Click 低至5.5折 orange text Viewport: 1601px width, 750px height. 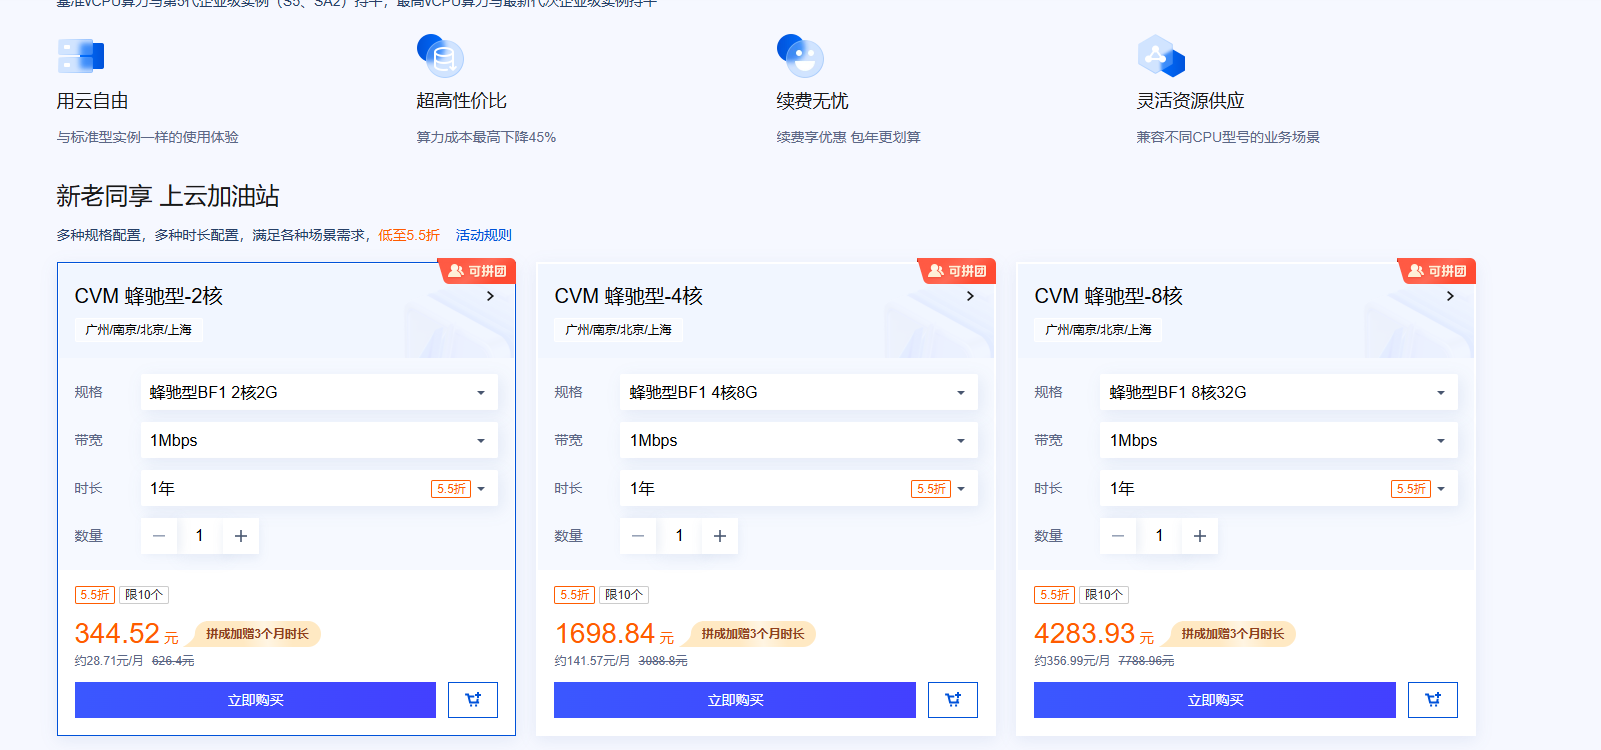click(409, 235)
